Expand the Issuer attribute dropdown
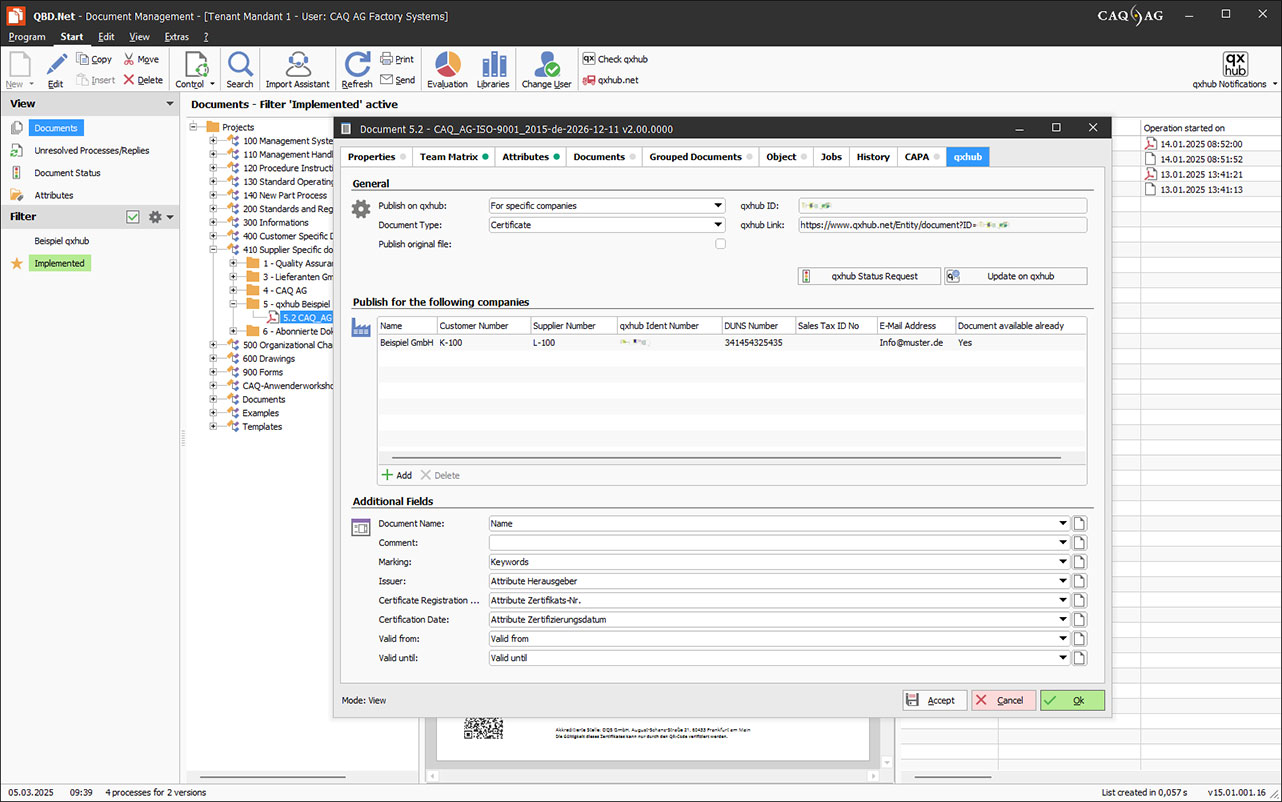The height and width of the screenshot is (802, 1282). (x=1063, y=581)
